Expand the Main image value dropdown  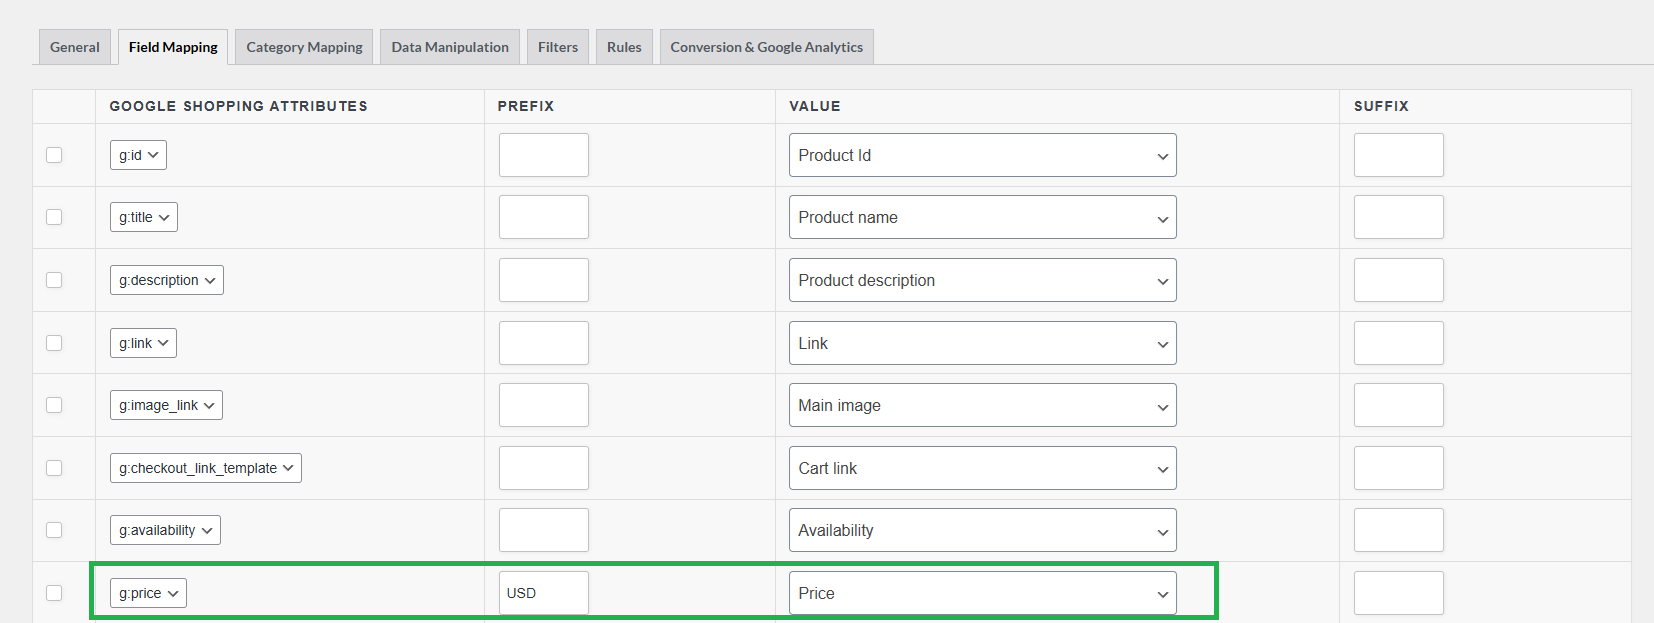click(x=982, y=405)
